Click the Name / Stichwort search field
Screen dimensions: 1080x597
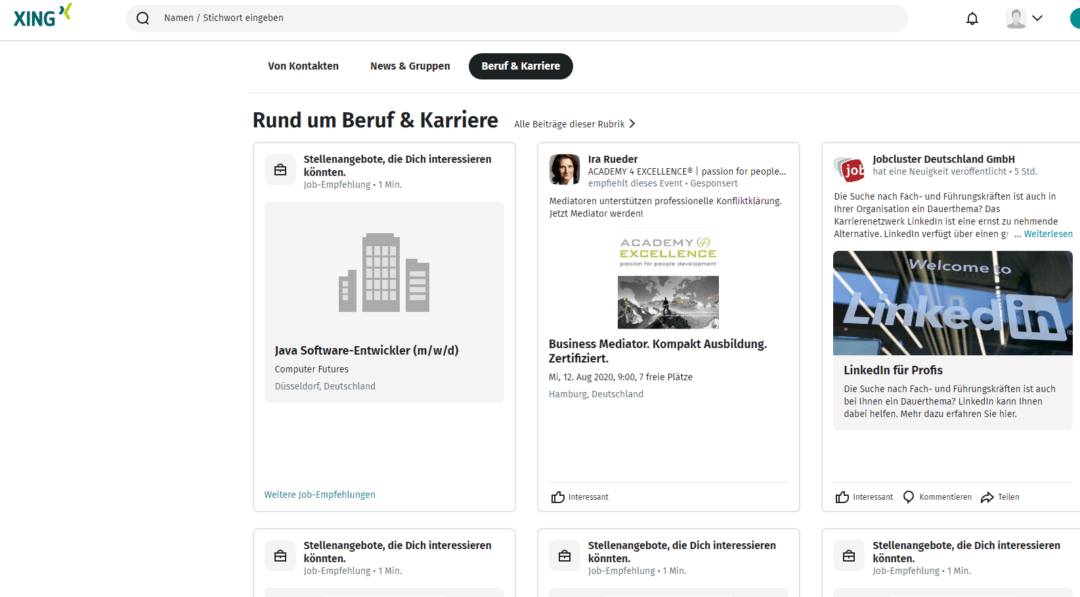click(x=520, y=18)
